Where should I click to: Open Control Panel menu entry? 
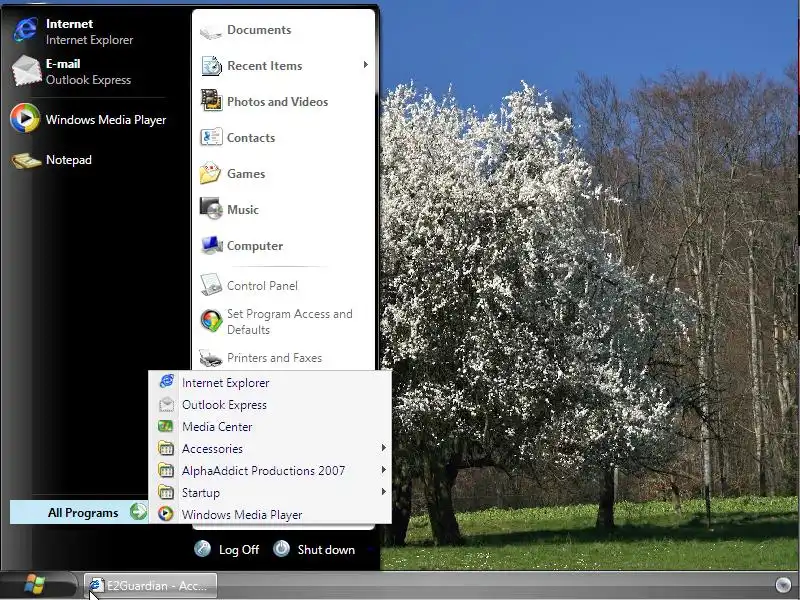pyautogui.click(x=262, y=286)
